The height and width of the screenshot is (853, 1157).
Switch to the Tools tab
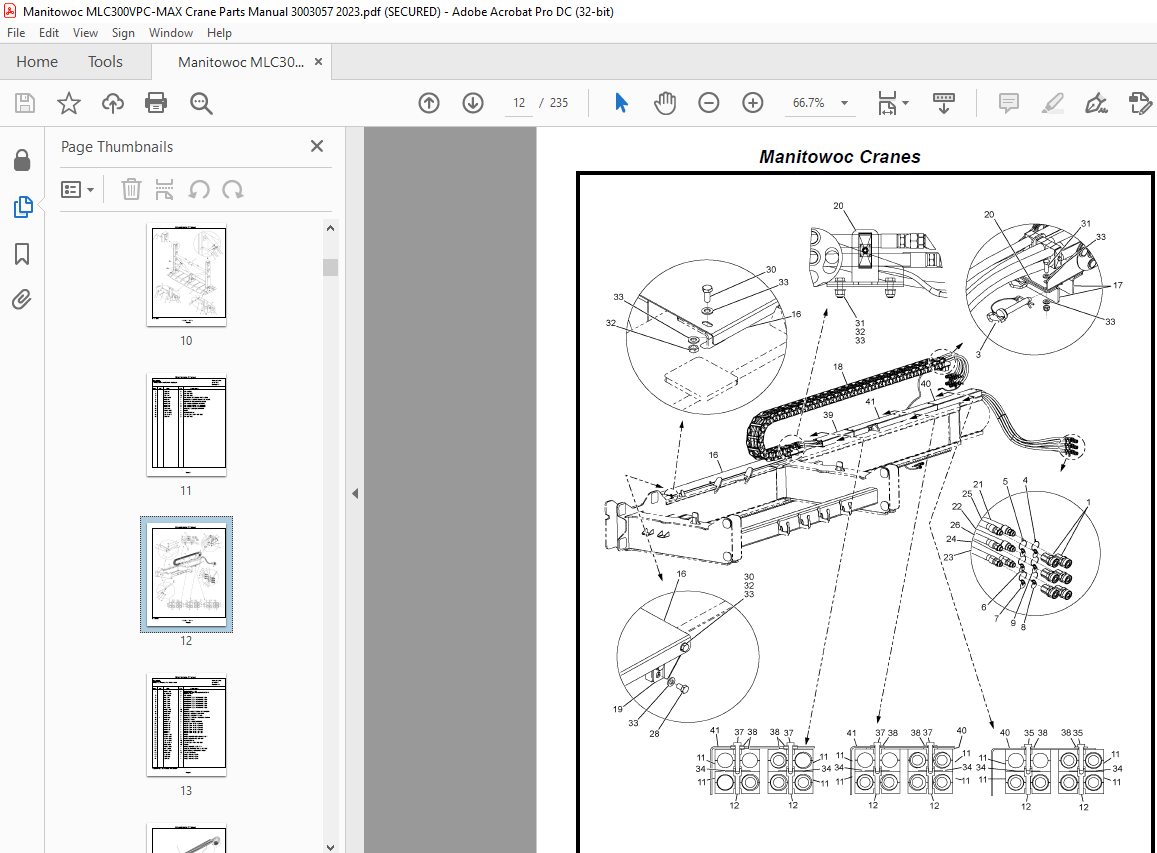[105, 62]
